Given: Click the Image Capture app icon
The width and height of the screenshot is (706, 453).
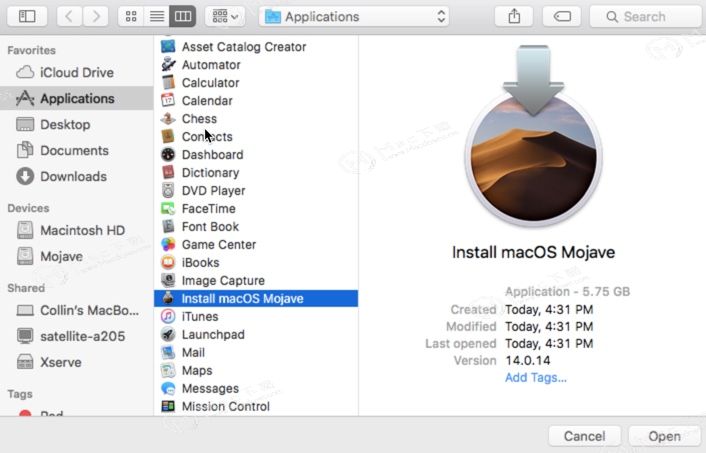Looking at the screenshot, I should click(x=168, y=281).
